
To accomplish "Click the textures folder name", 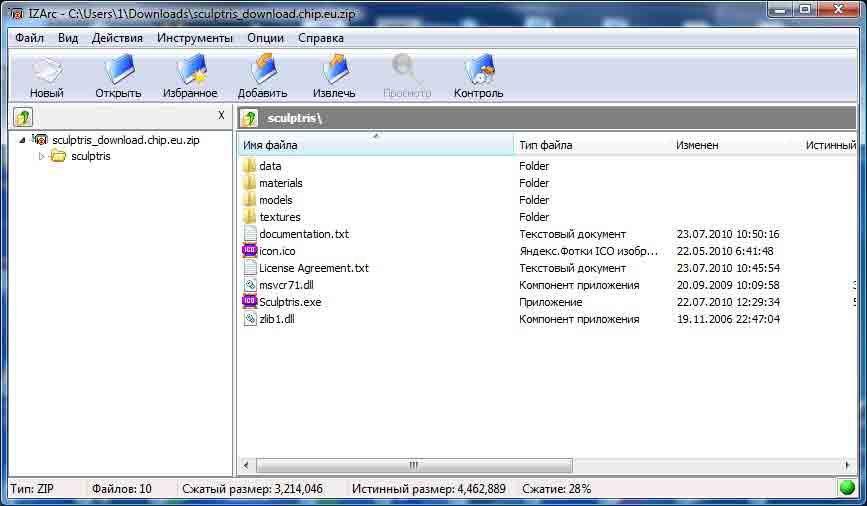I will pos(280,217).
